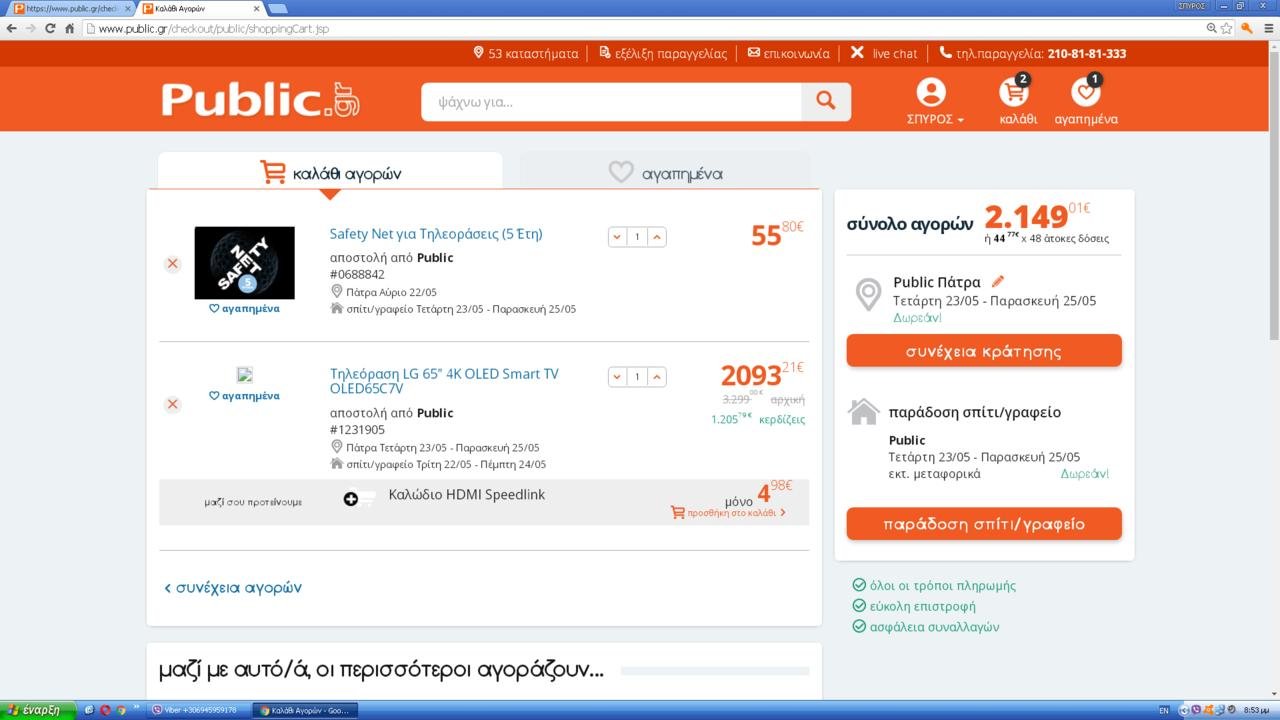Click the Public logo in header
The image size is (1280, 720).
260,100
